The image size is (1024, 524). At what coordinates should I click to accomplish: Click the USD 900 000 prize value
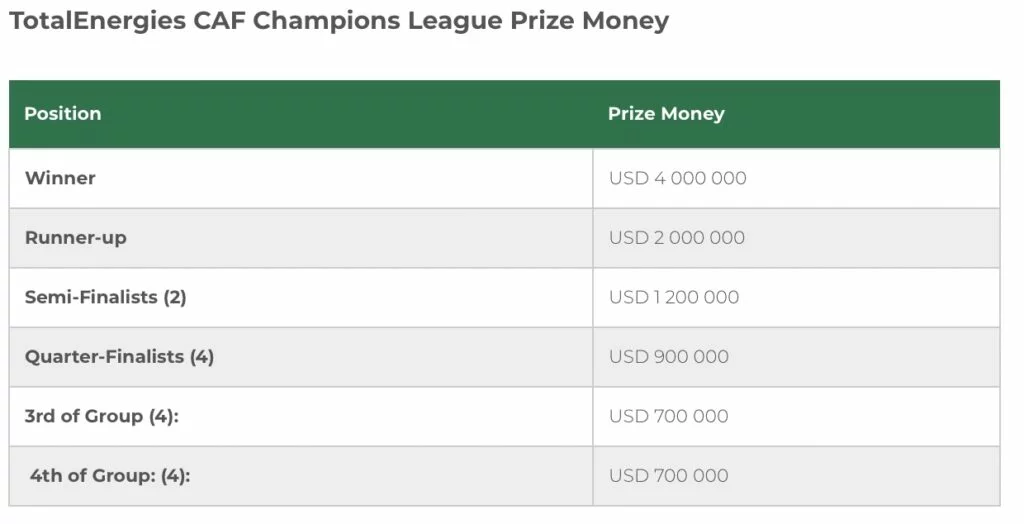point(669,356)
